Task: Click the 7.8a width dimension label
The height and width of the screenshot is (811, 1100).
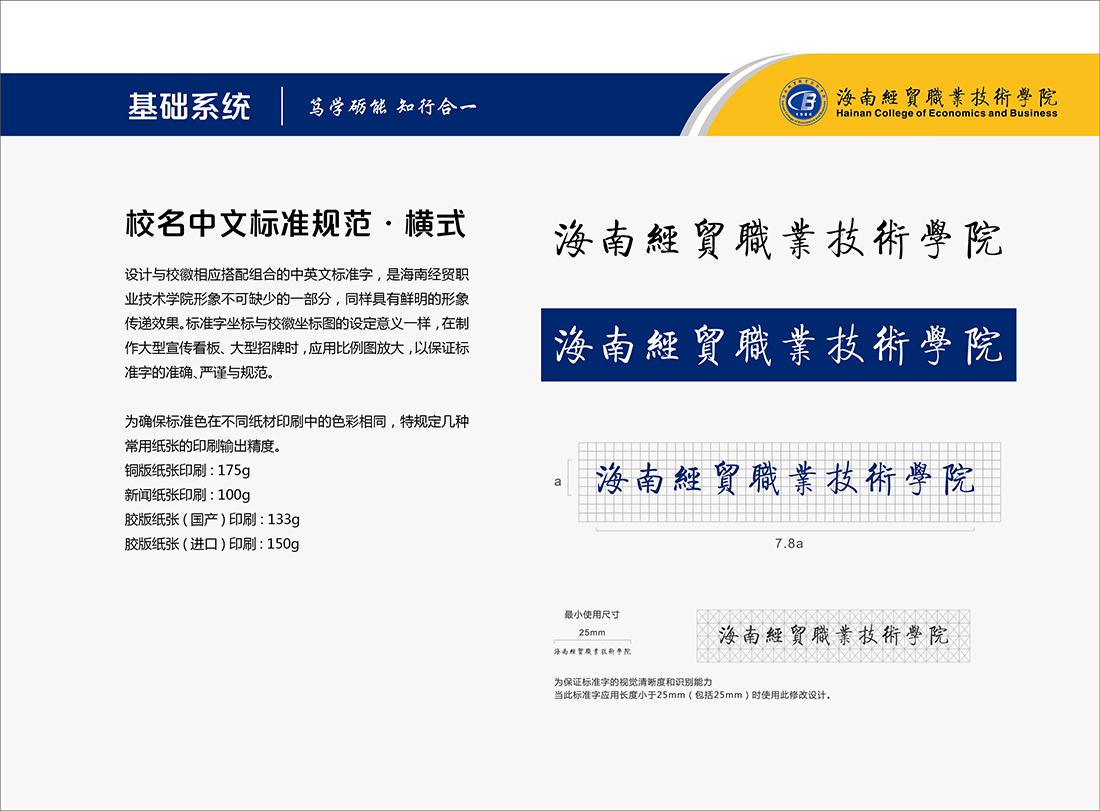Action: (x=789, y=543)
